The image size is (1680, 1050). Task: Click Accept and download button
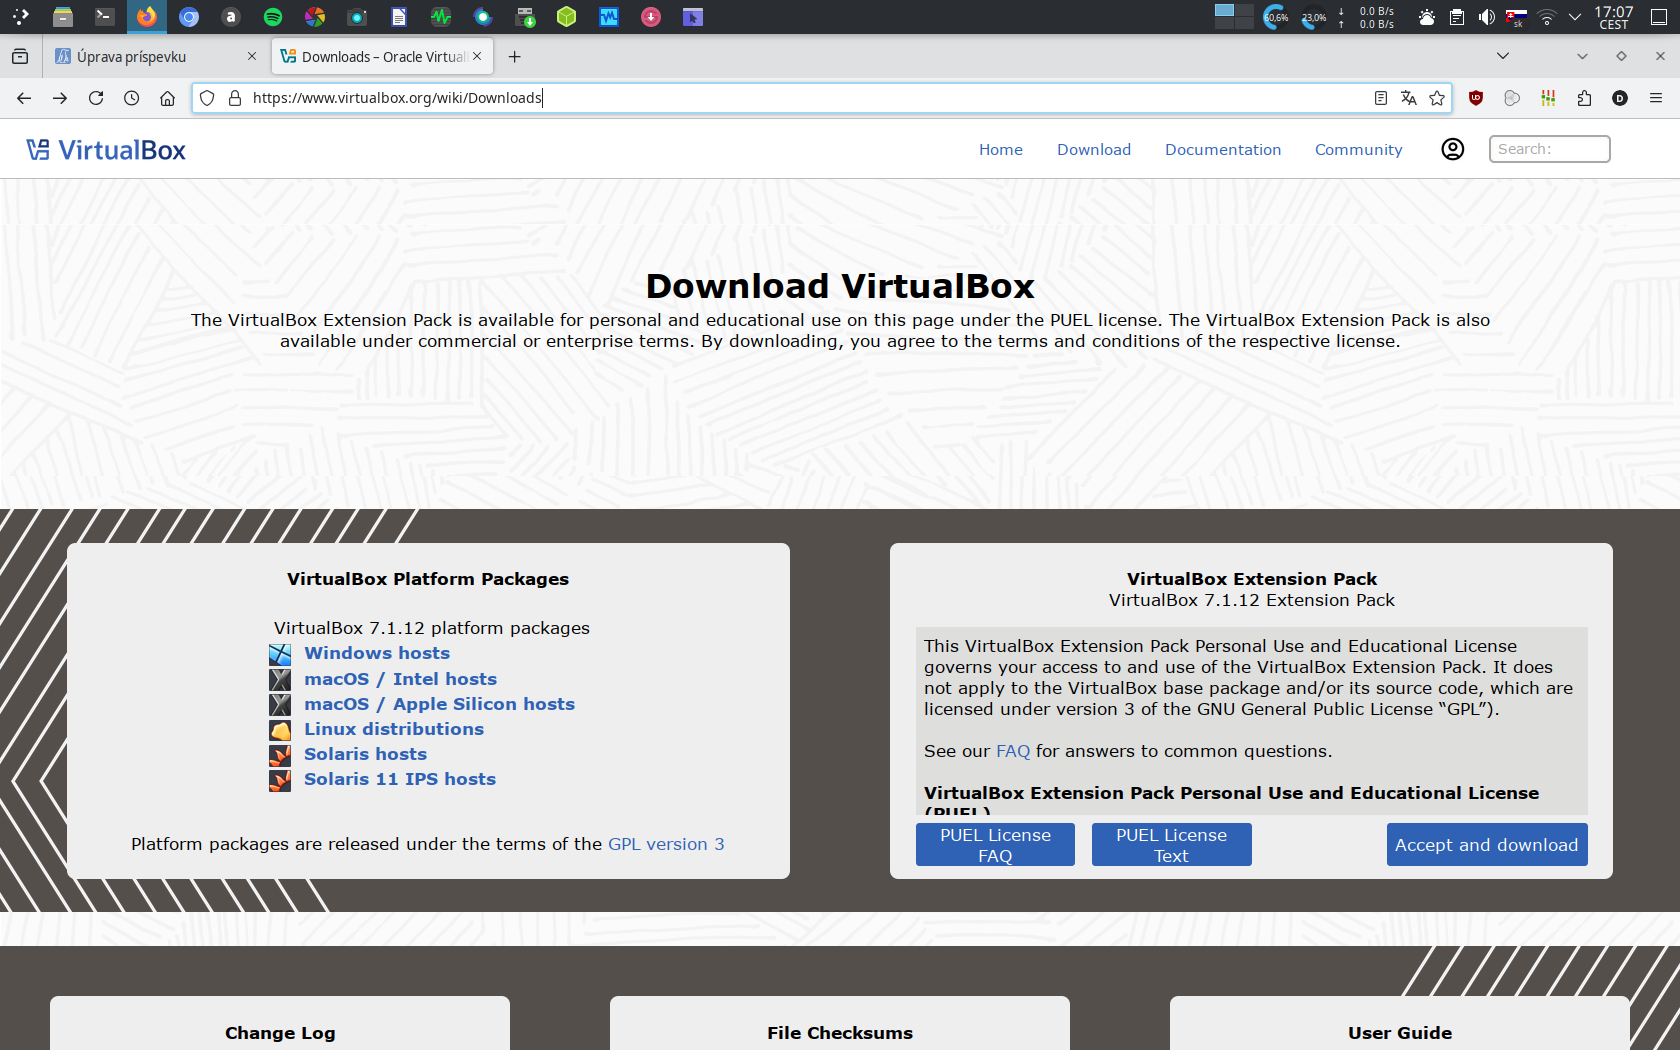click(1487, 845)
